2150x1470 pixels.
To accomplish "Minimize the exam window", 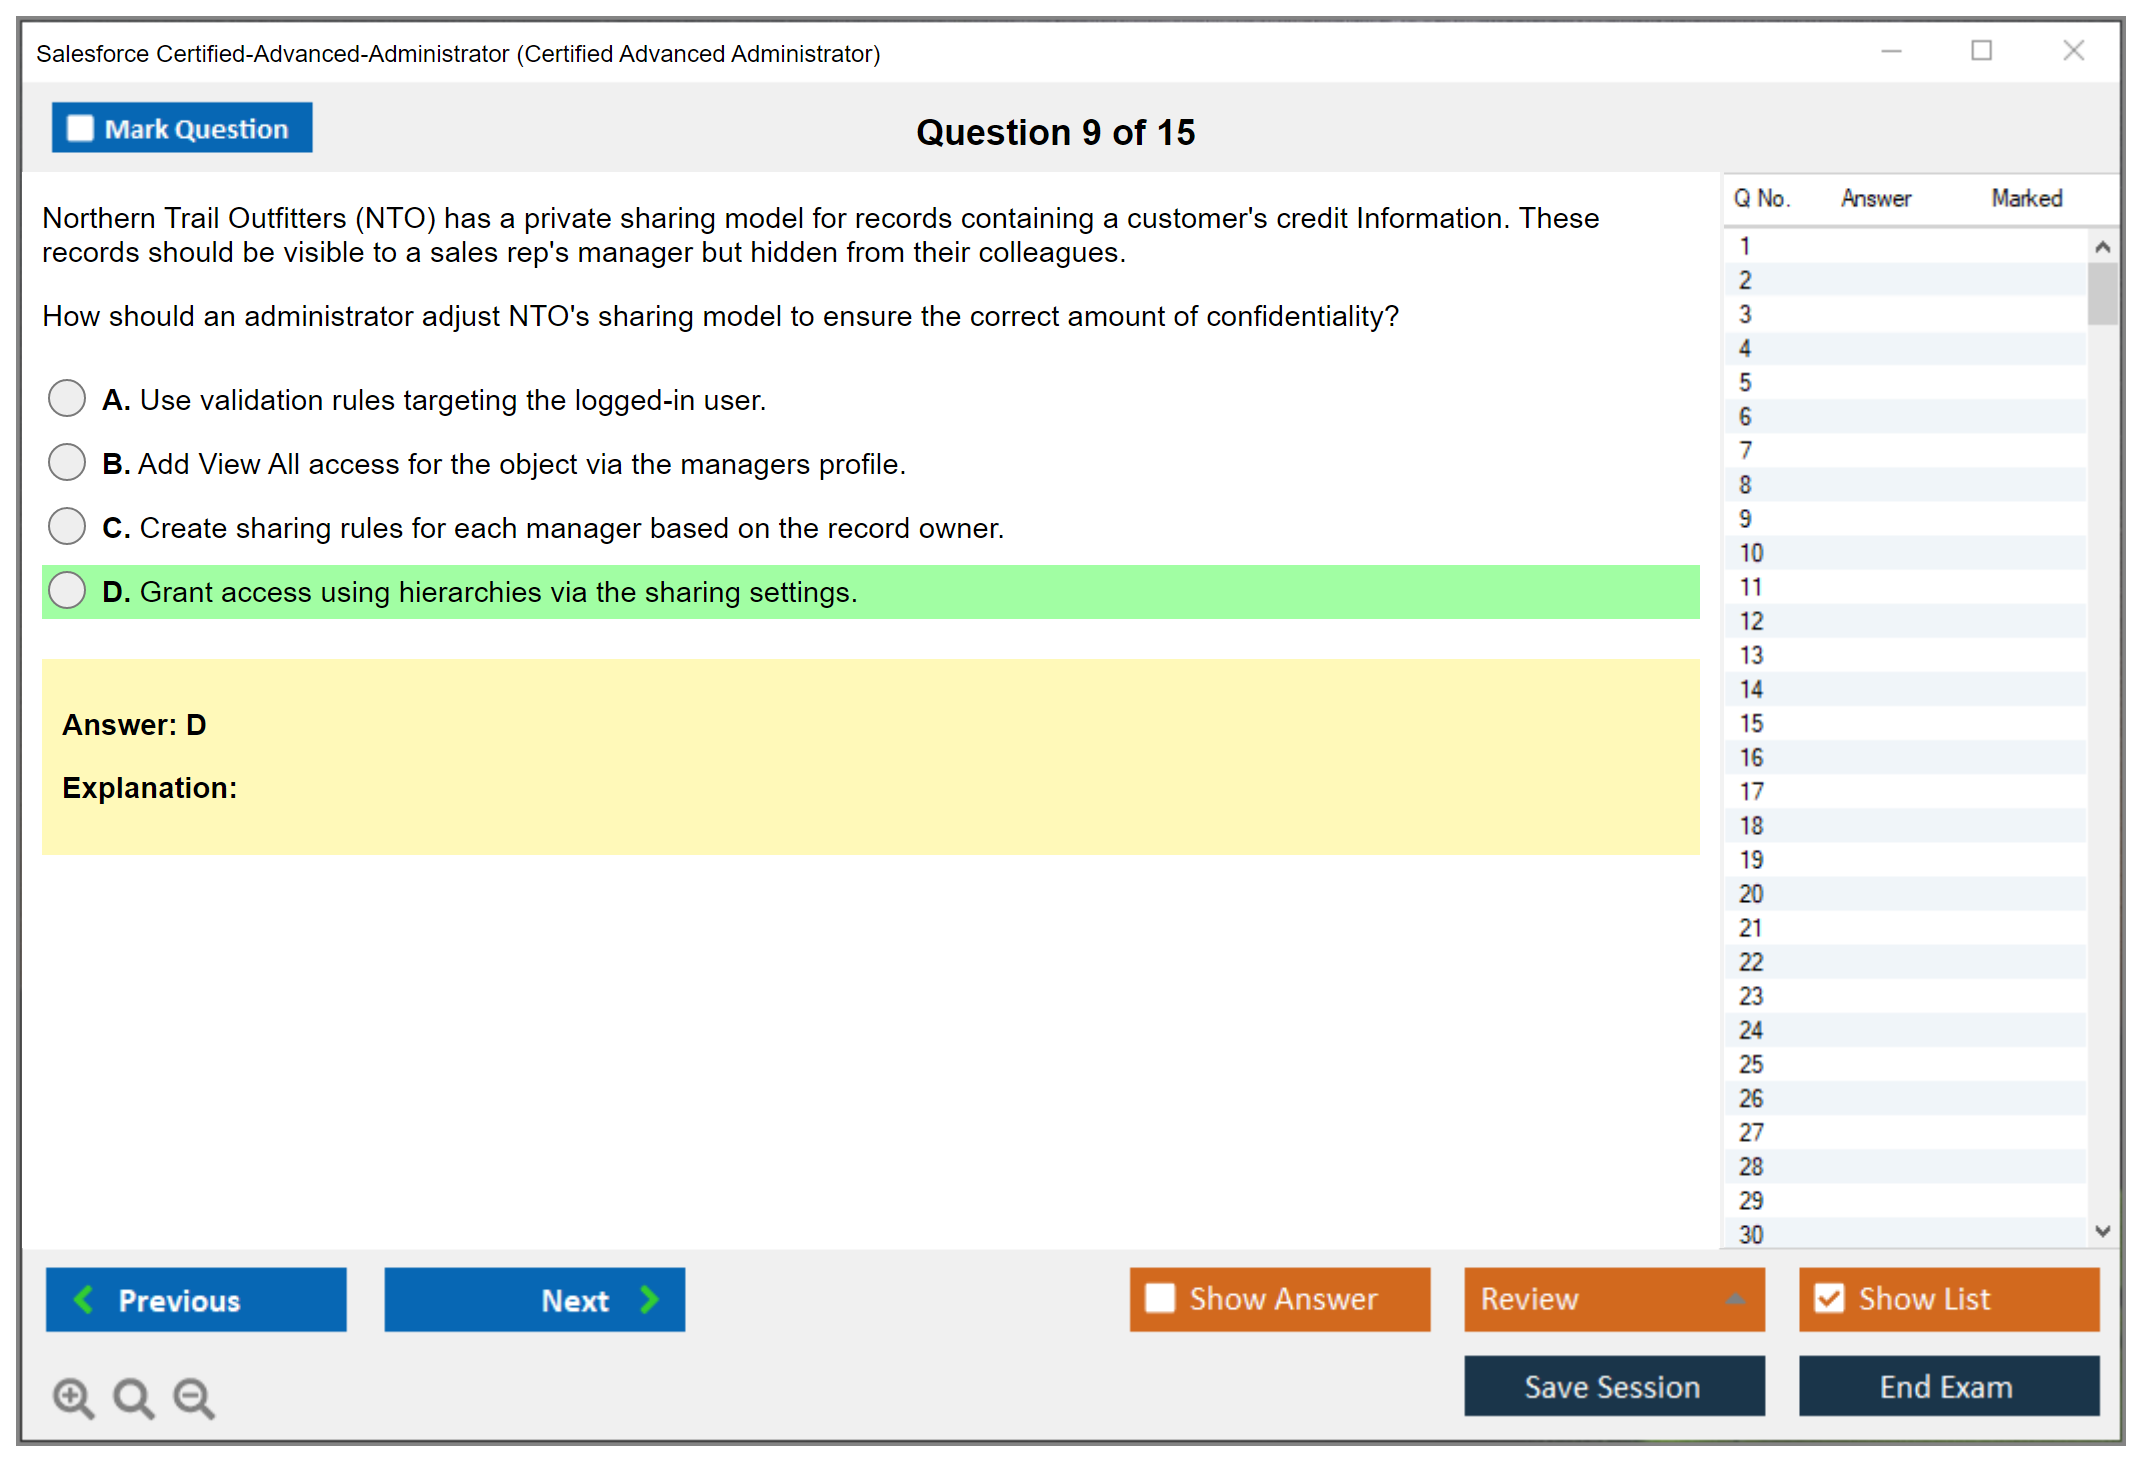I will [x=1891, y=51].
